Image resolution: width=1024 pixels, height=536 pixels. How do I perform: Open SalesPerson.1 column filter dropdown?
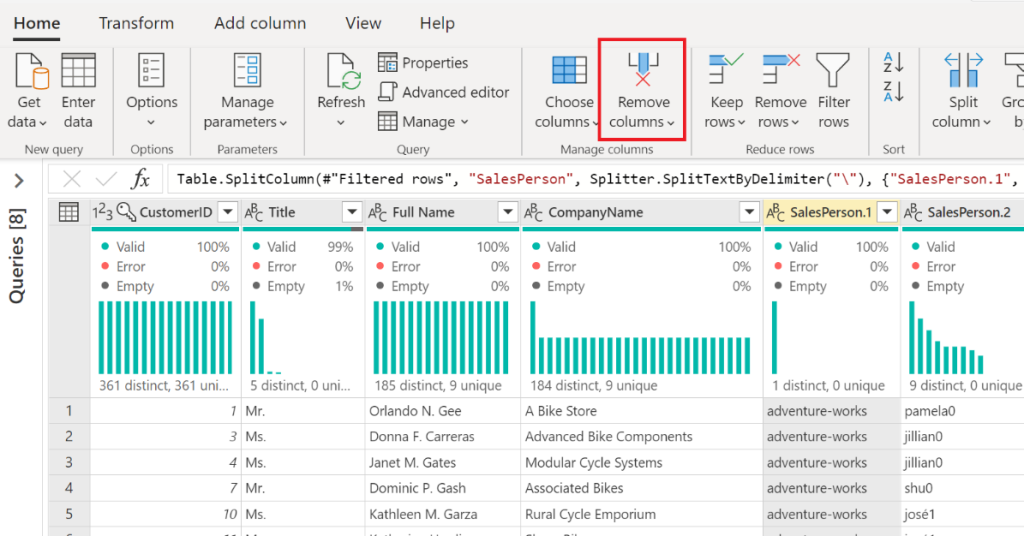pyautogui.click(x=887, y=212)
